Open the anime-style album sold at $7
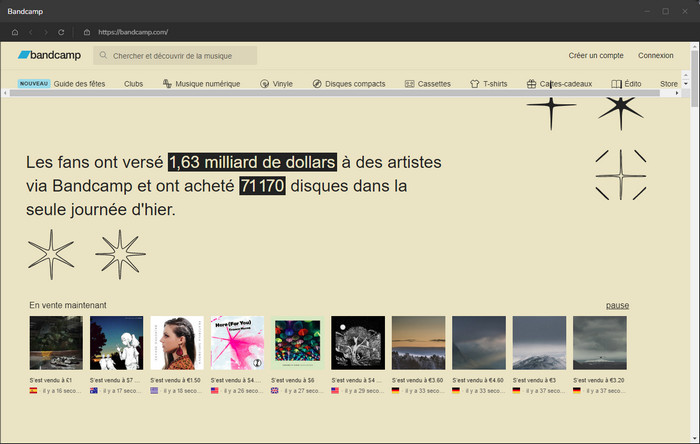This screenshot has height=444, width=700. (117, 343)
